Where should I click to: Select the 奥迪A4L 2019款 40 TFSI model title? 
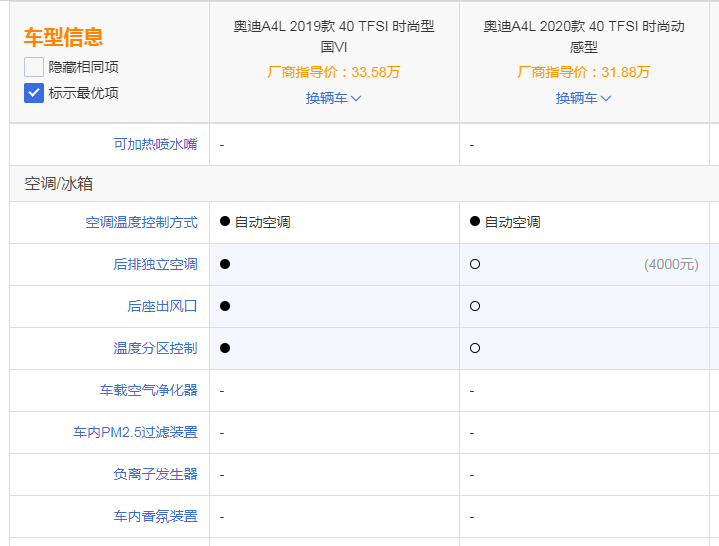pos(334,36)
